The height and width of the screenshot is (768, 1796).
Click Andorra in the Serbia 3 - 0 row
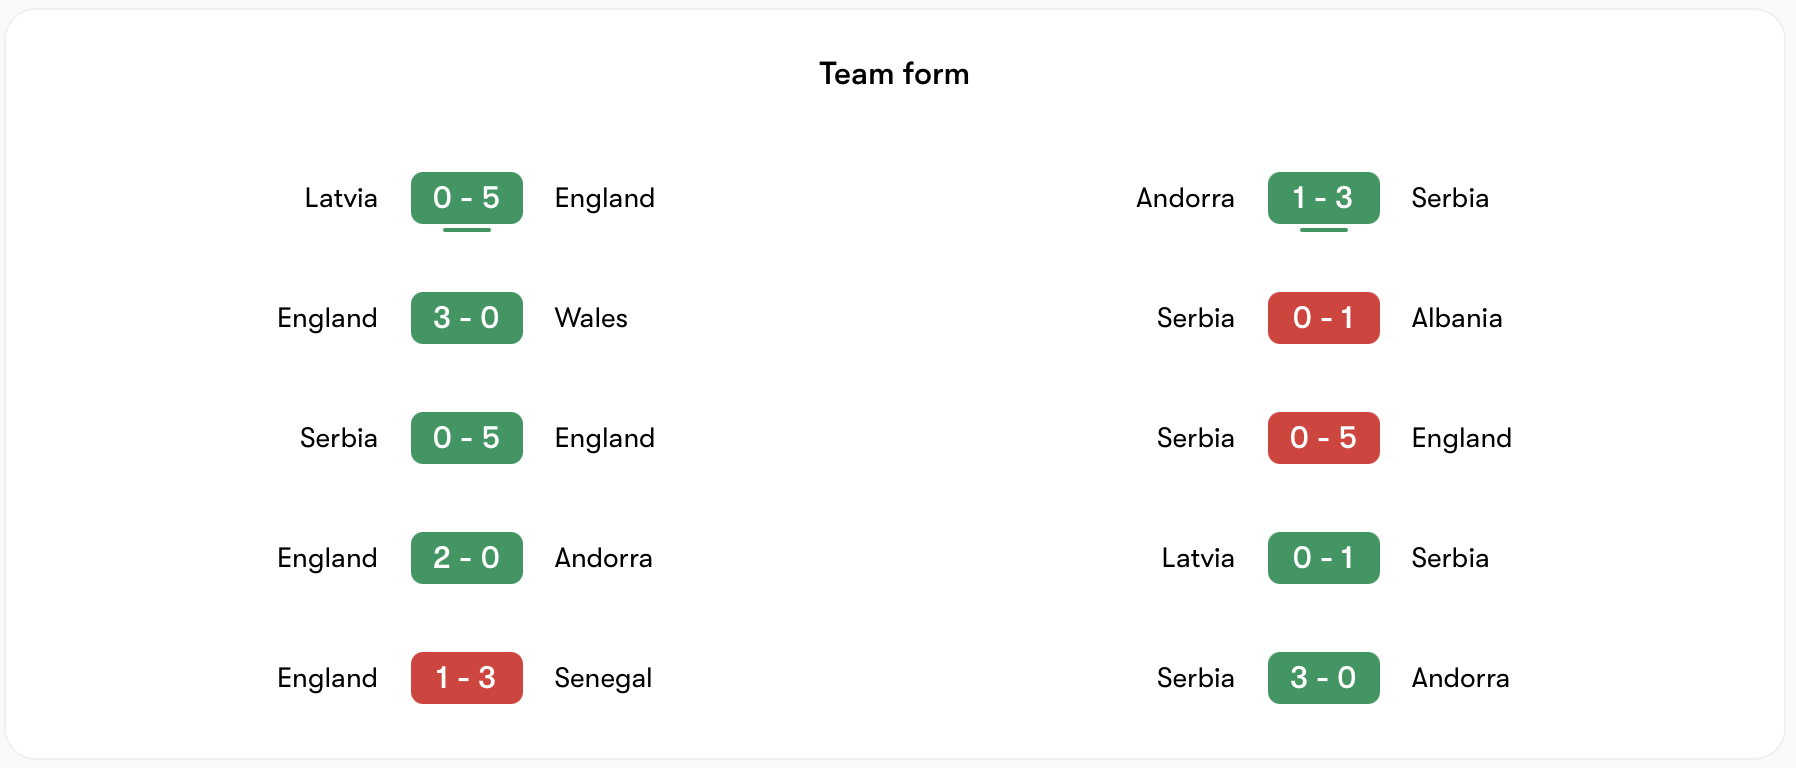click(1460, 678)
